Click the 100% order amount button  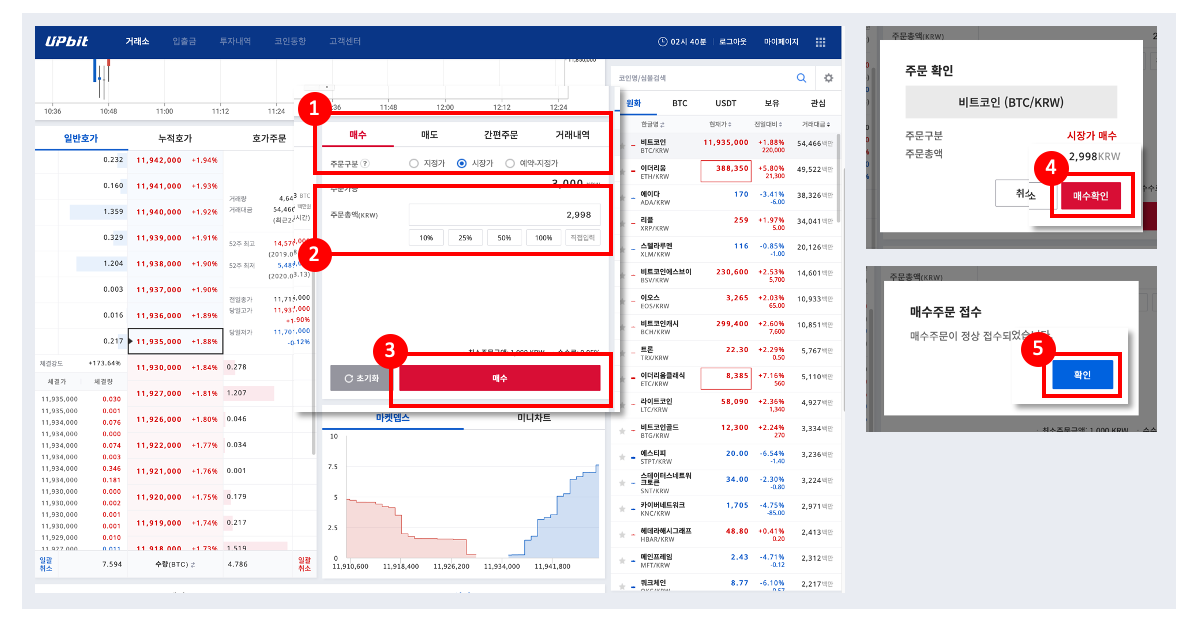coord(543,238)
